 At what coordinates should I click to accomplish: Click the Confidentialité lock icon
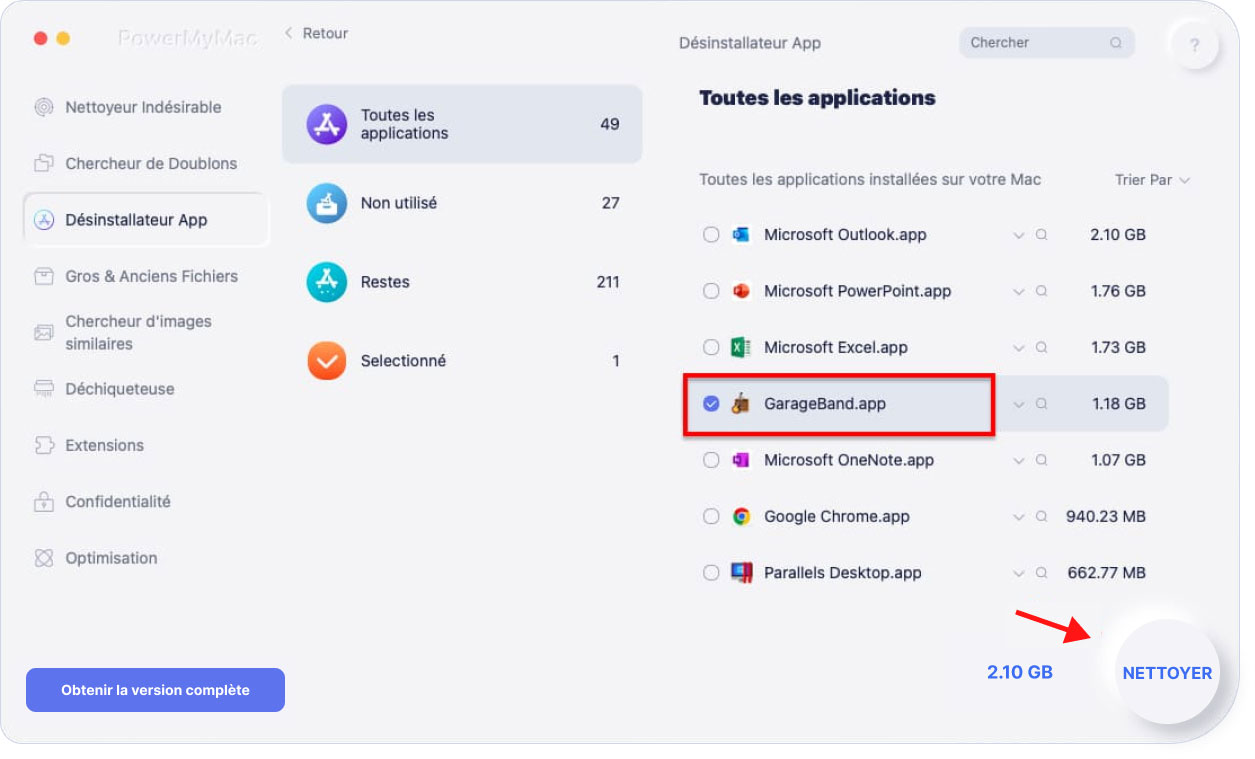[44, 501]
